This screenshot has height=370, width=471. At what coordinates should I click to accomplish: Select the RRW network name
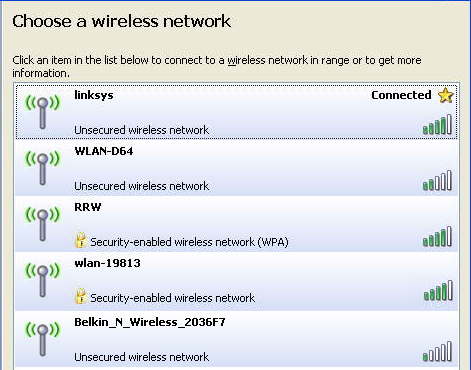point(88,207)
